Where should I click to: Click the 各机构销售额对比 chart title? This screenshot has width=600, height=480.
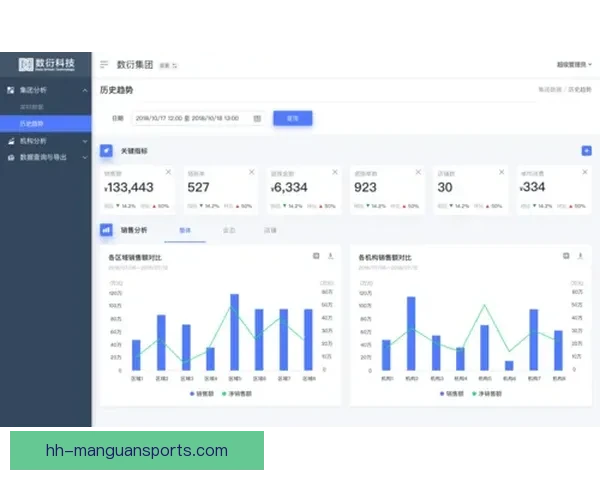coord(385,257)
